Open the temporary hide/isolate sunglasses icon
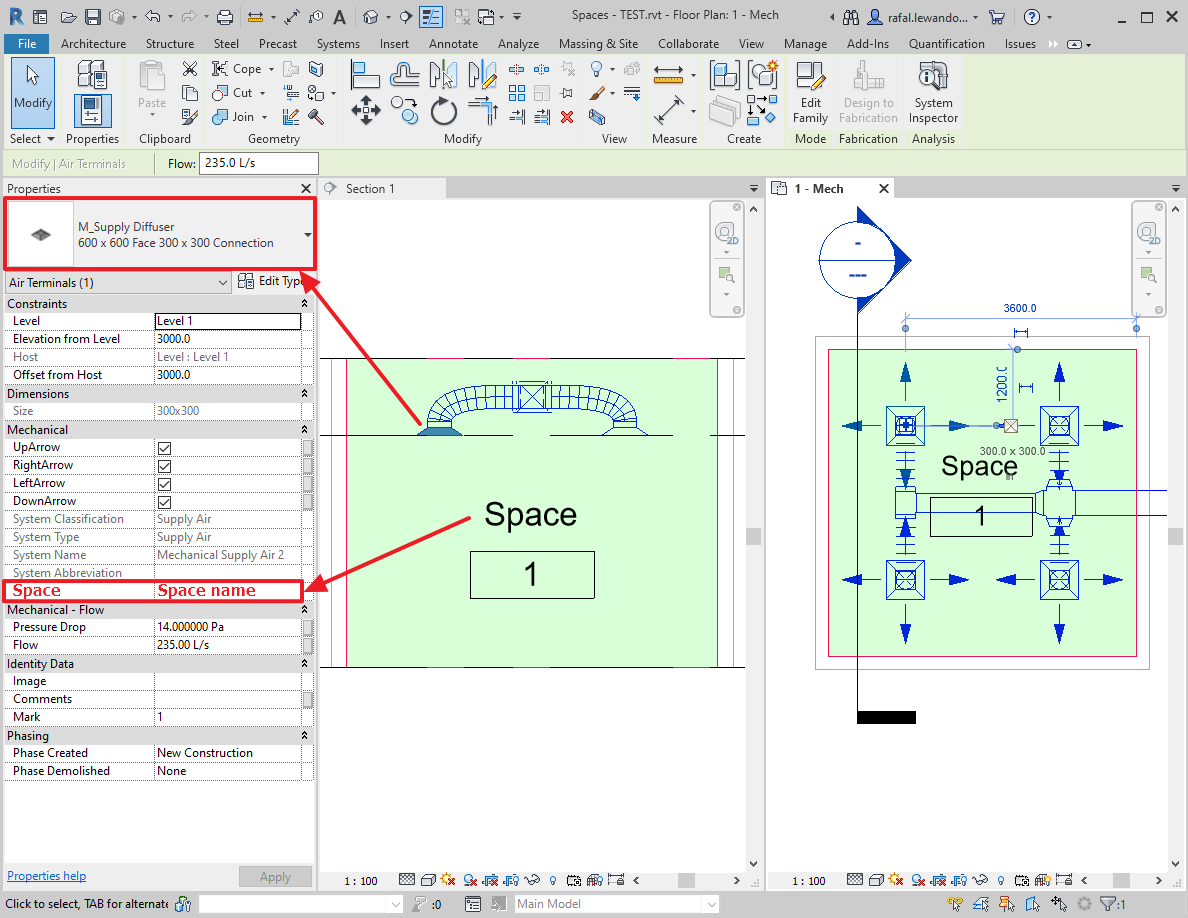 tap(531, 880)
